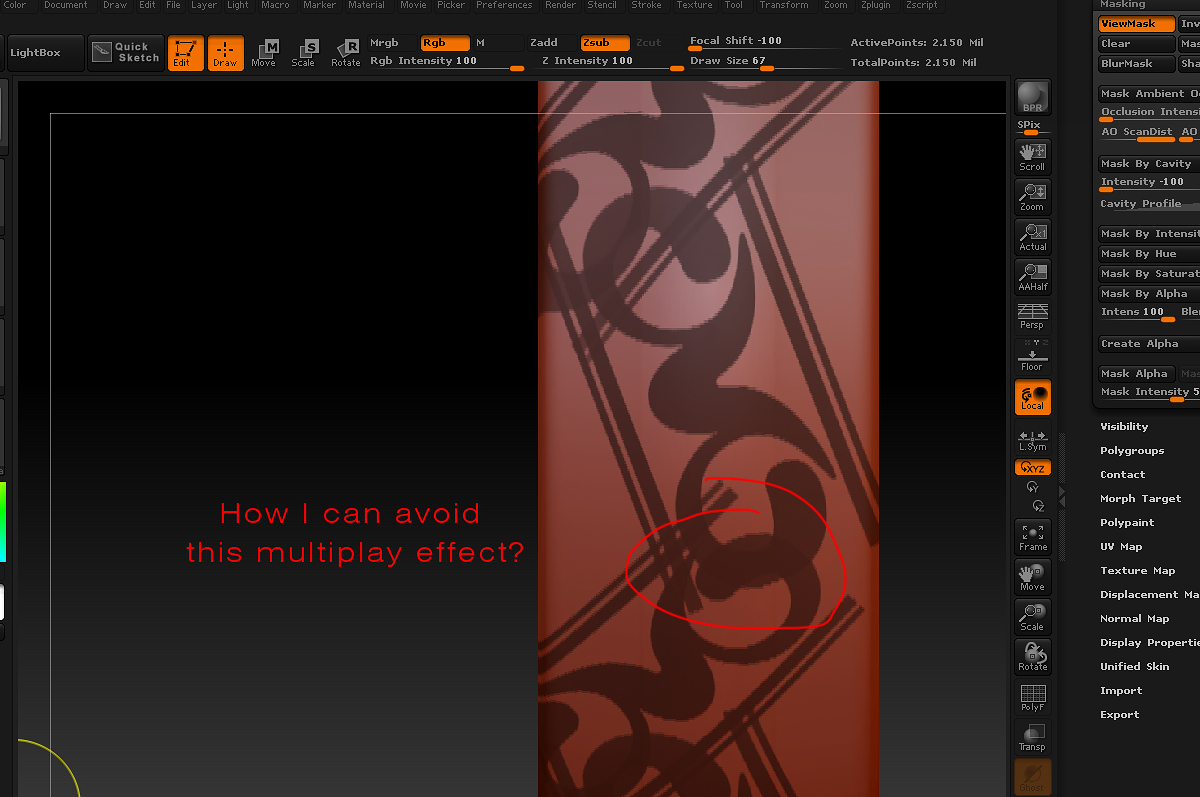The width and height of the screenshot is (1200, 797).
Task: Enable Zadd sculpt mode
Action: click(x=553, y=43)
